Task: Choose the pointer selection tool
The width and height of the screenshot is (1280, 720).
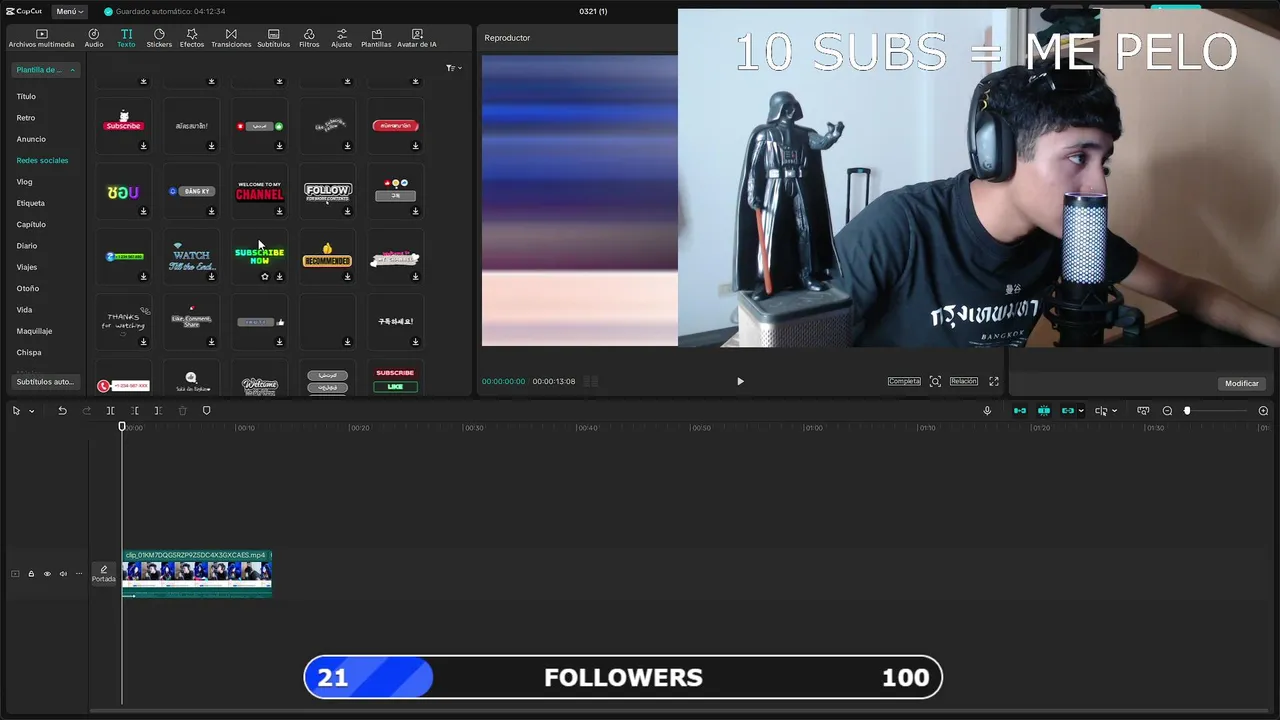Action: (16, 411)
